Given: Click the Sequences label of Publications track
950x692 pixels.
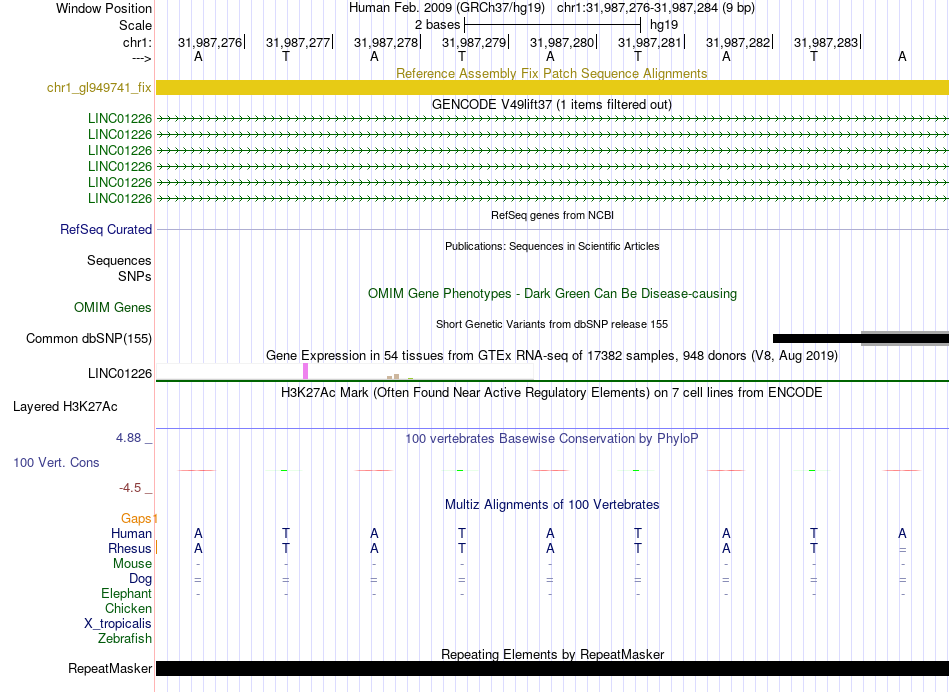Looking at the screenshot, I should tap(119, 261).
